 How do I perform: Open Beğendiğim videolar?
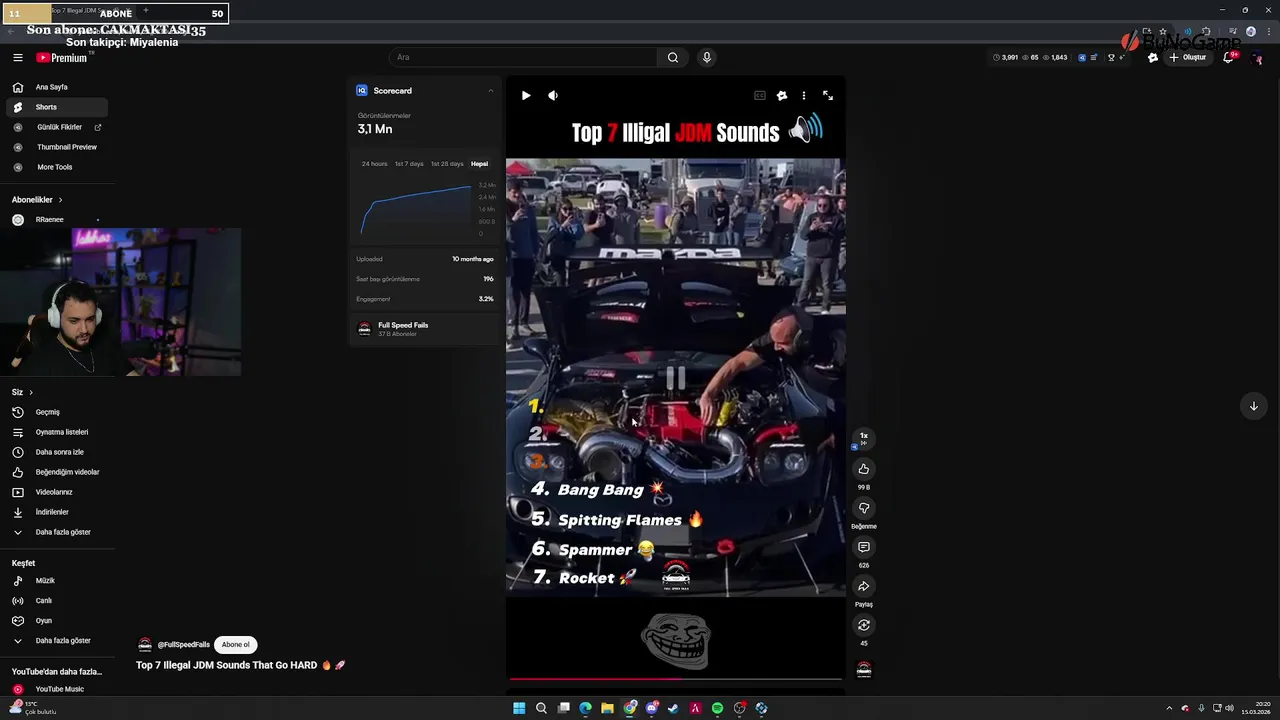(x=55, y=472)
